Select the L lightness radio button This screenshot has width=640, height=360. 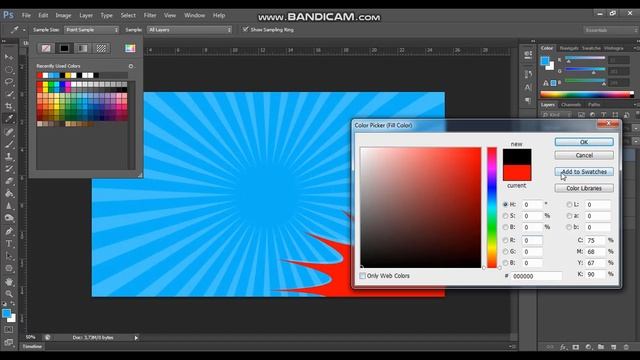569,204
